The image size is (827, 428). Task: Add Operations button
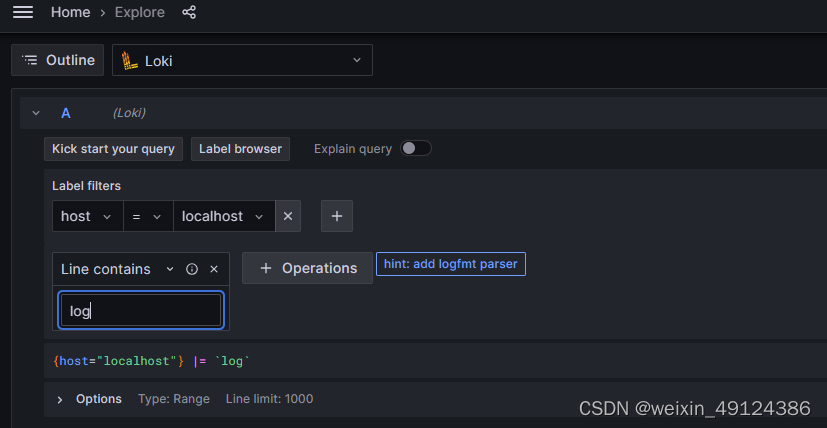(x=307, y=268)
